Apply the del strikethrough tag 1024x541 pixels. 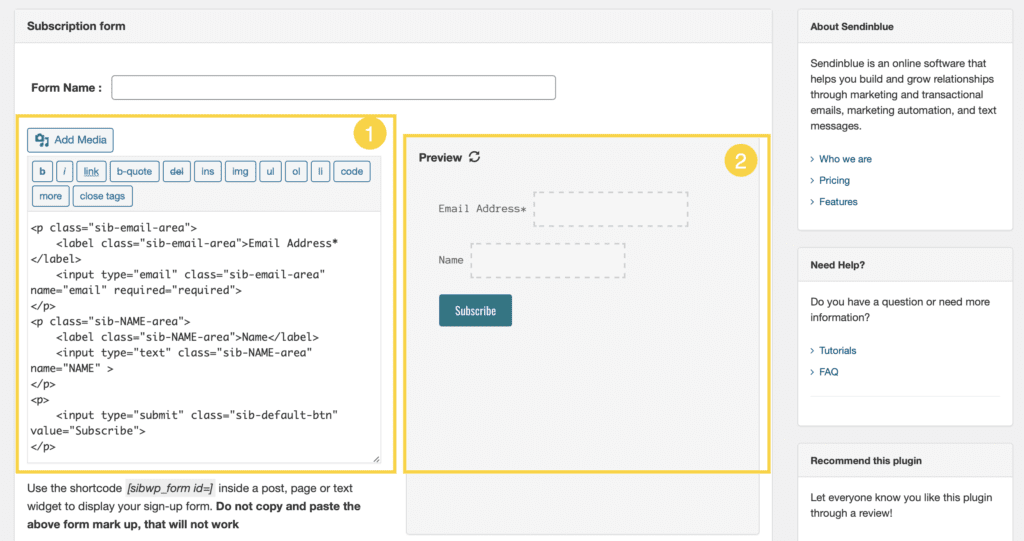[176, 171]
